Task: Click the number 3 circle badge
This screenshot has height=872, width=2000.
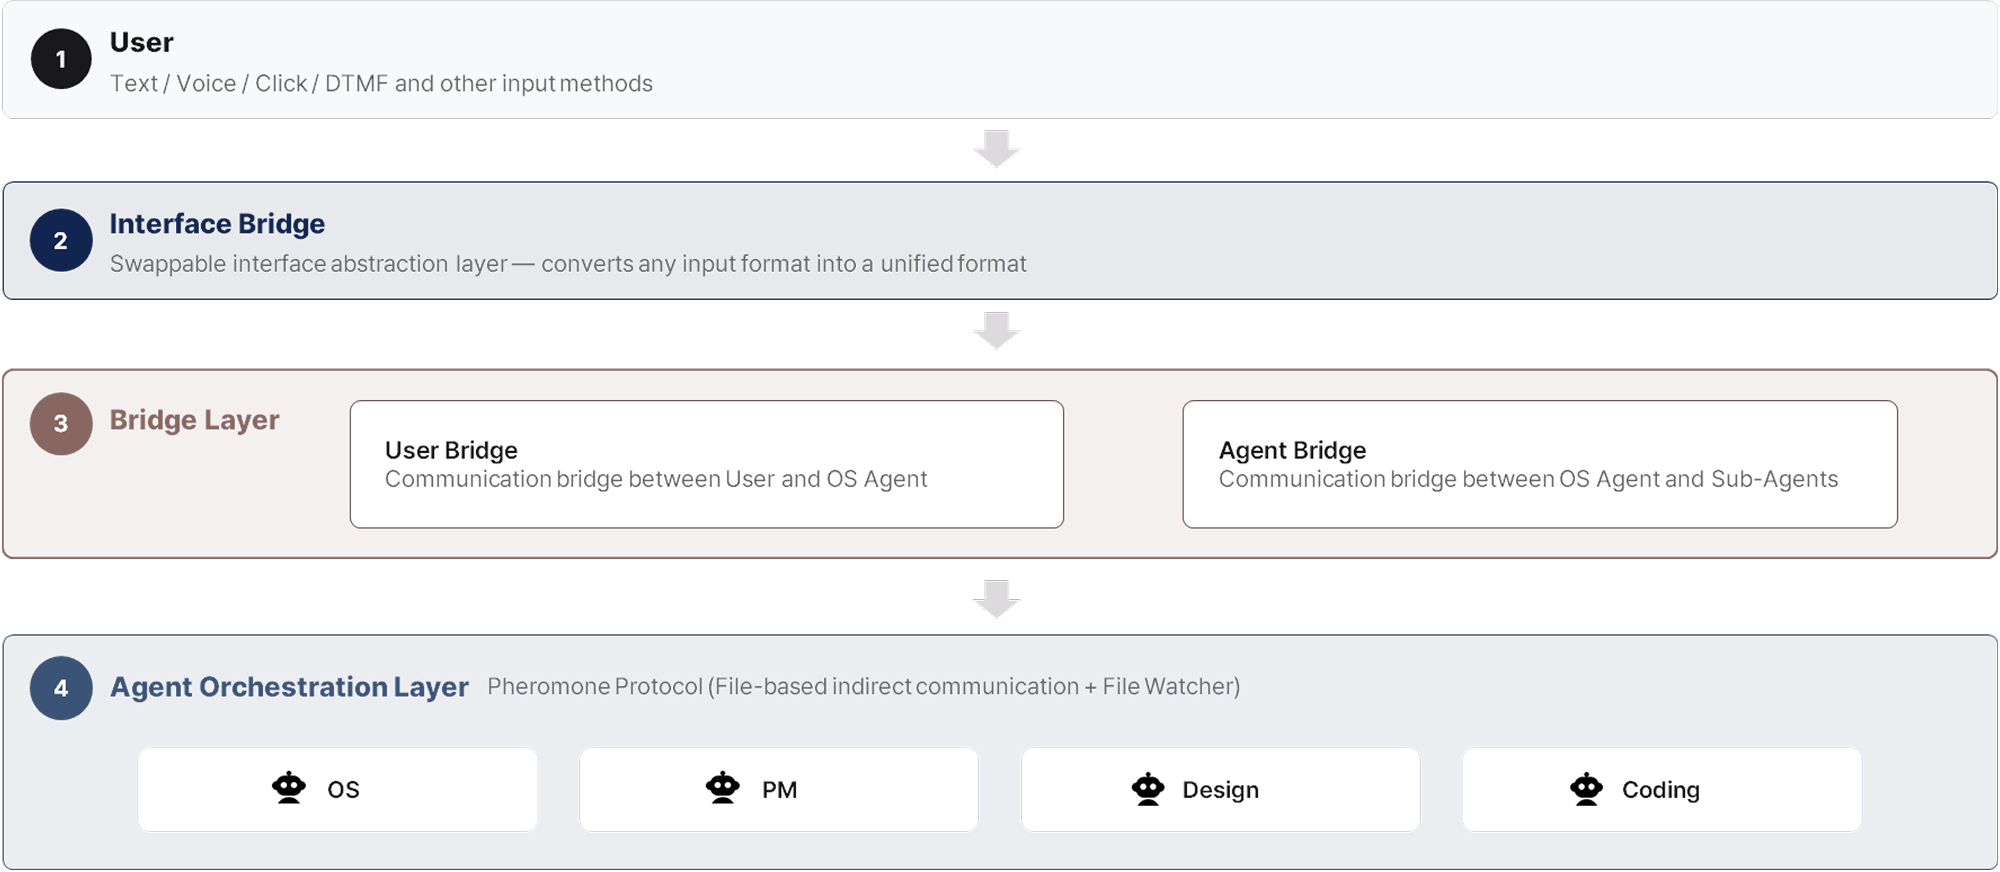Action: point(61,424)
